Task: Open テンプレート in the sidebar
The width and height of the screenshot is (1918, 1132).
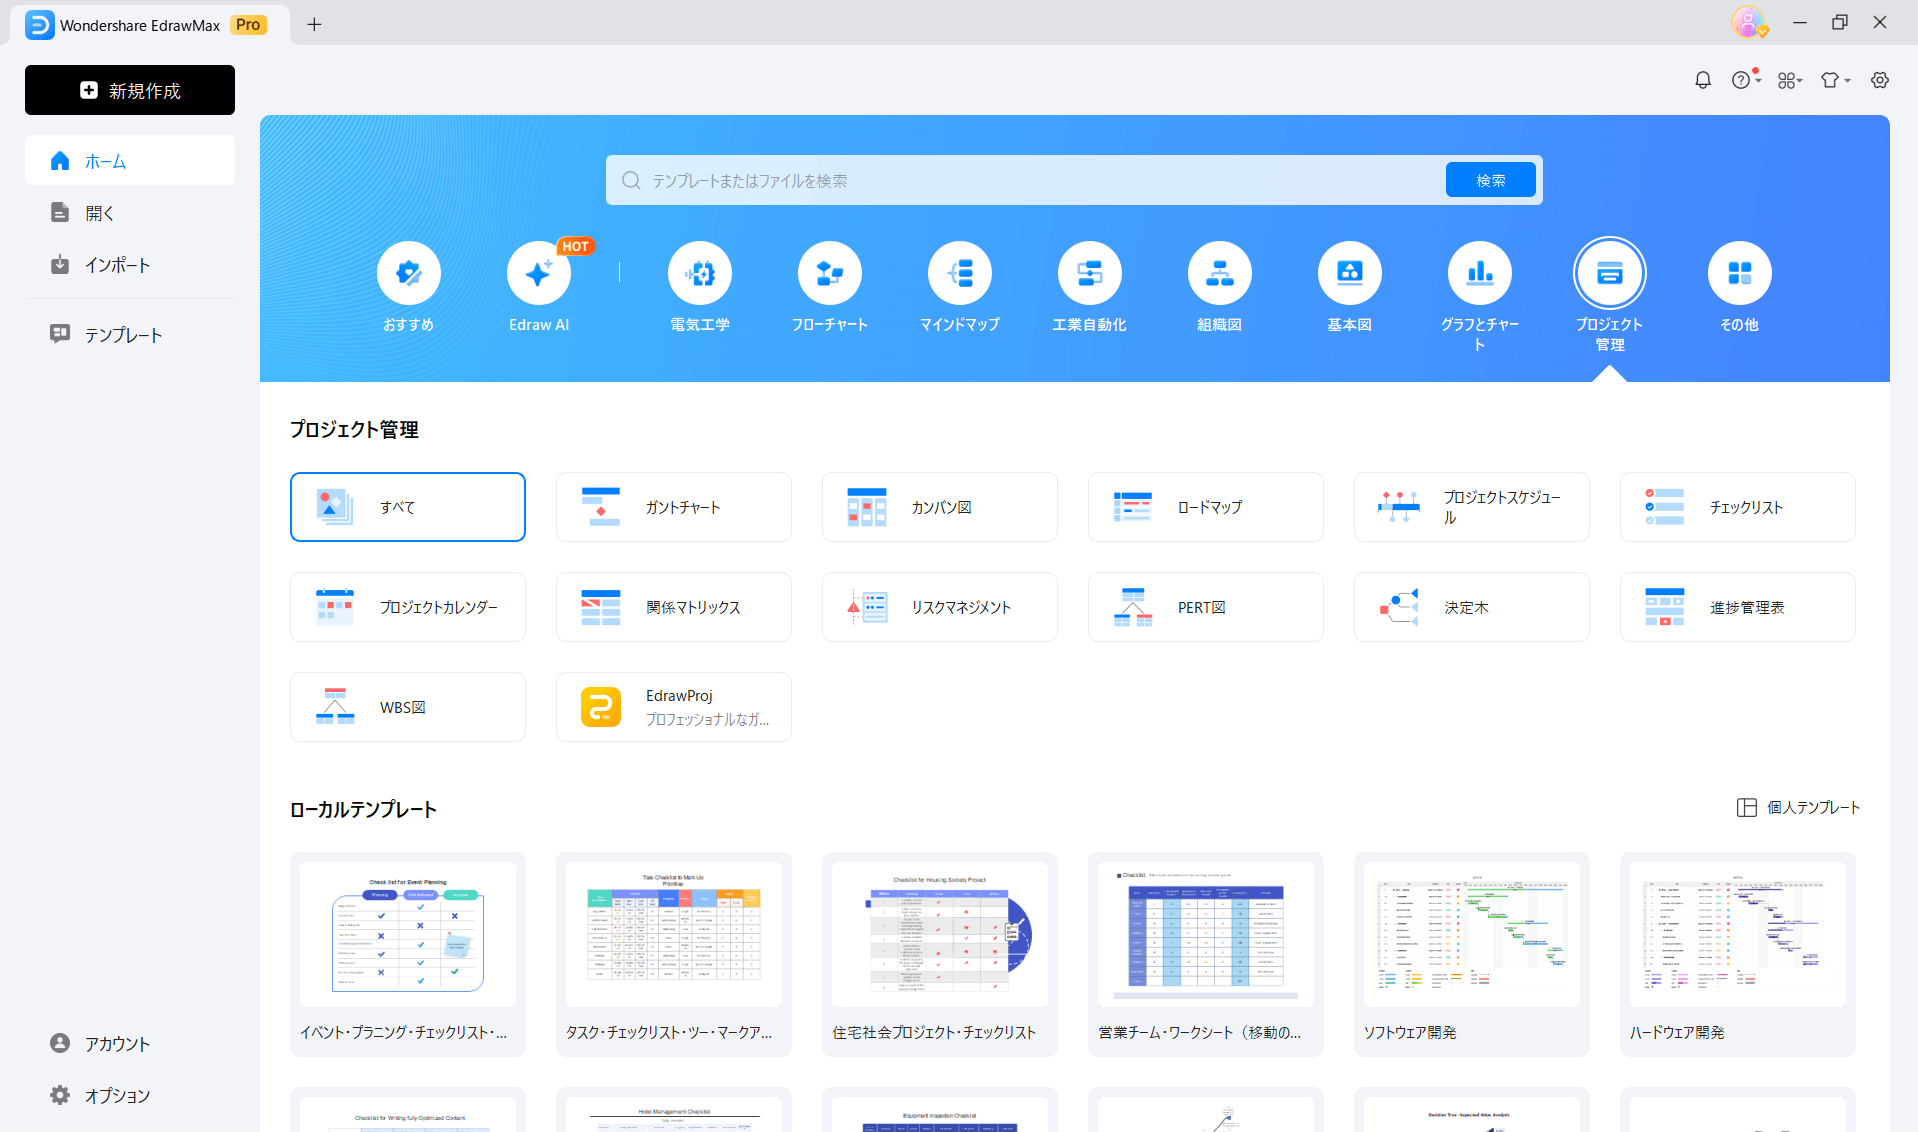Action: pyautogui.click(x=130, y=334)
